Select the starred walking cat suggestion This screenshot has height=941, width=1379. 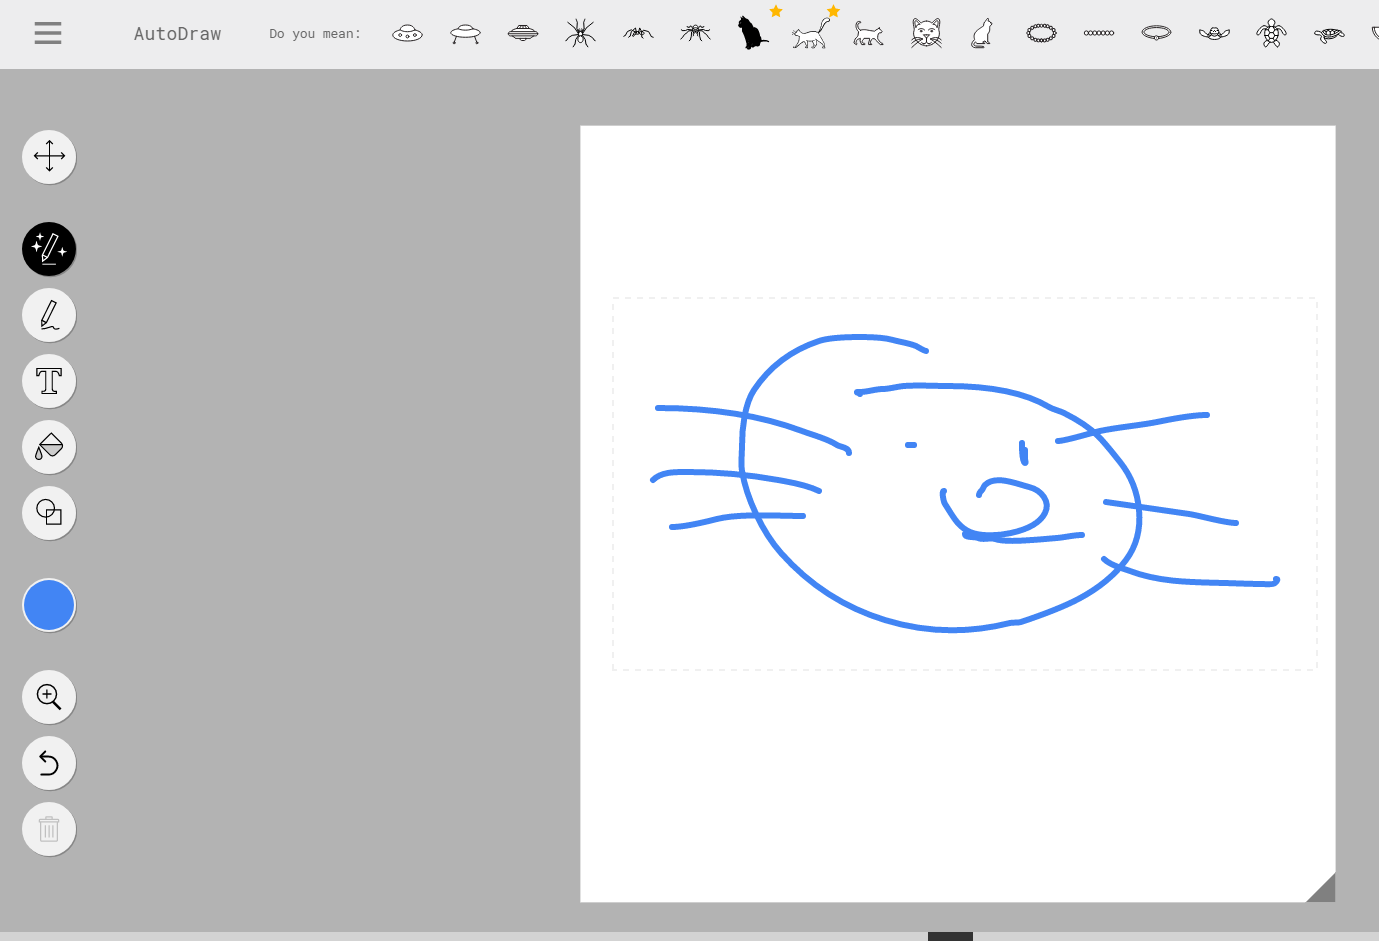(x=810, y=34)
